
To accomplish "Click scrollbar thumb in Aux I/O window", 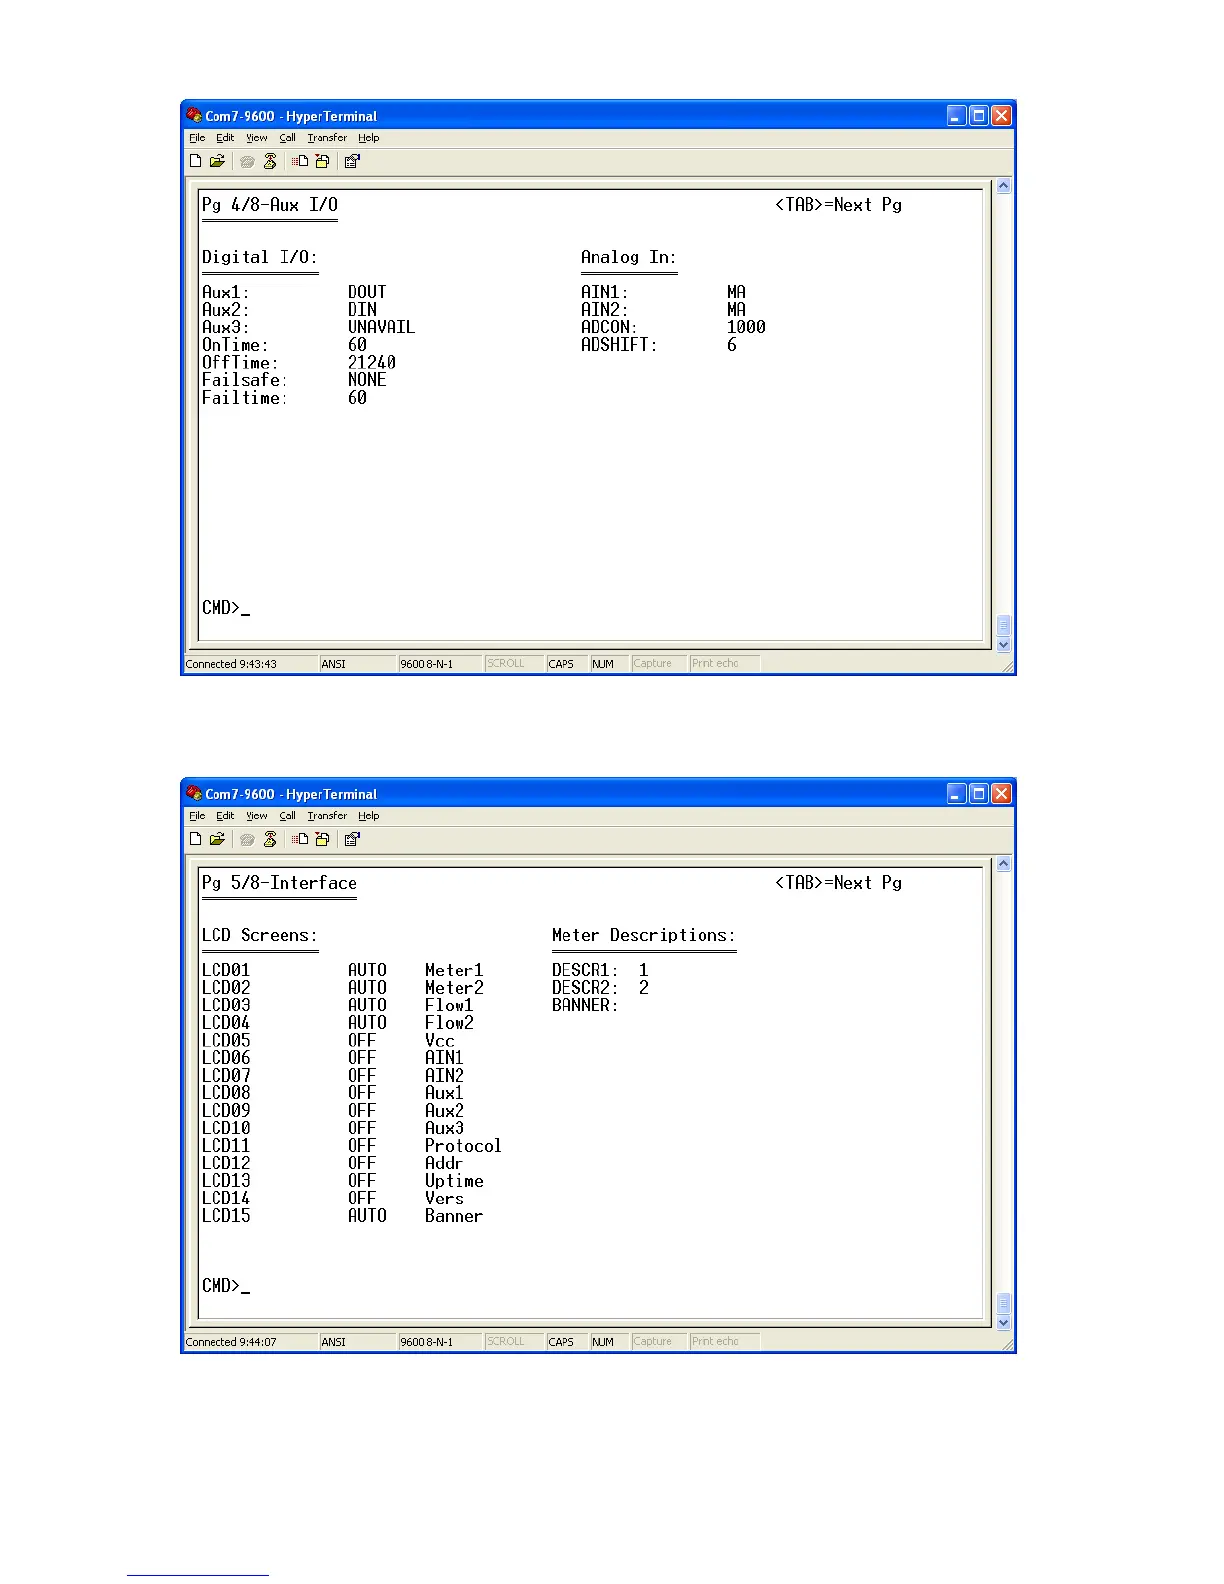I will click(x=1004, y=626).
